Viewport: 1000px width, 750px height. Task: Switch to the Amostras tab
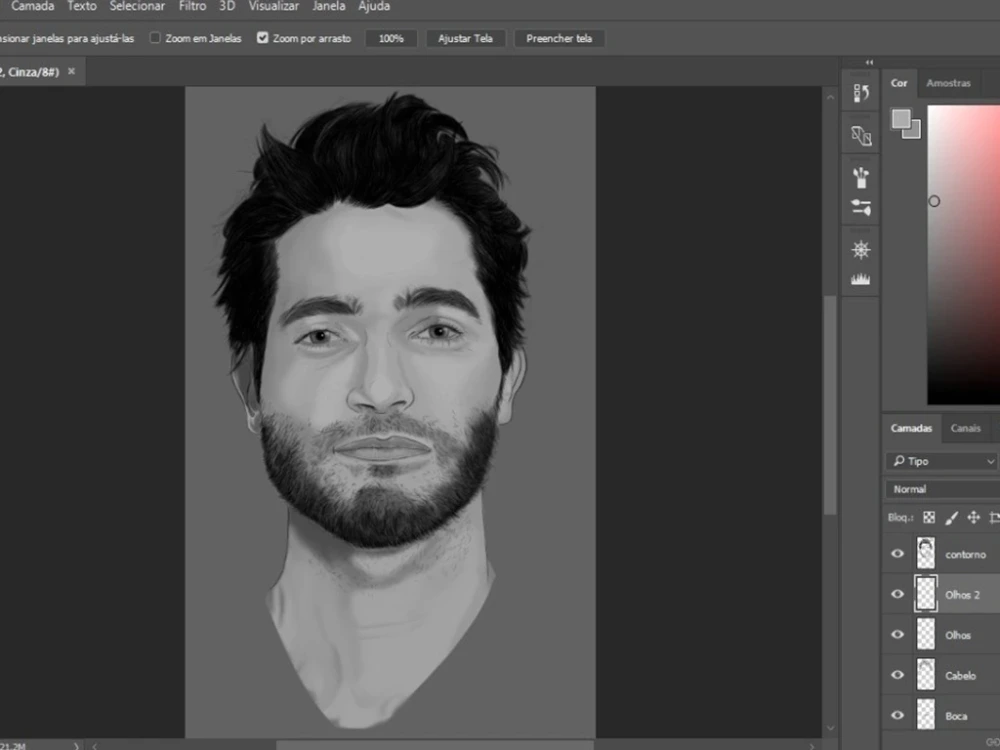click(x=948, y=83)
